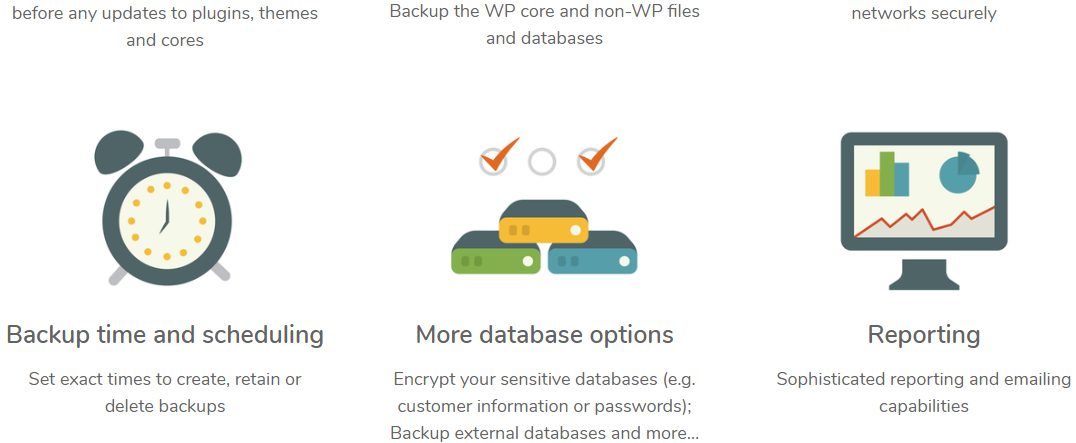
Task: Select the "Reporting" heading
Action: click(x=923, y=334)
